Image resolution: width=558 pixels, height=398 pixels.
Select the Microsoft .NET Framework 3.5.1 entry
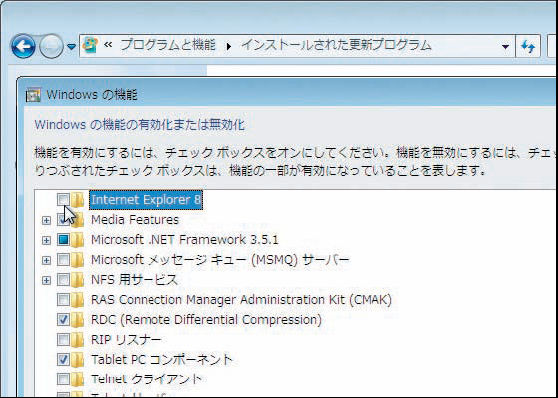(185, 240)
